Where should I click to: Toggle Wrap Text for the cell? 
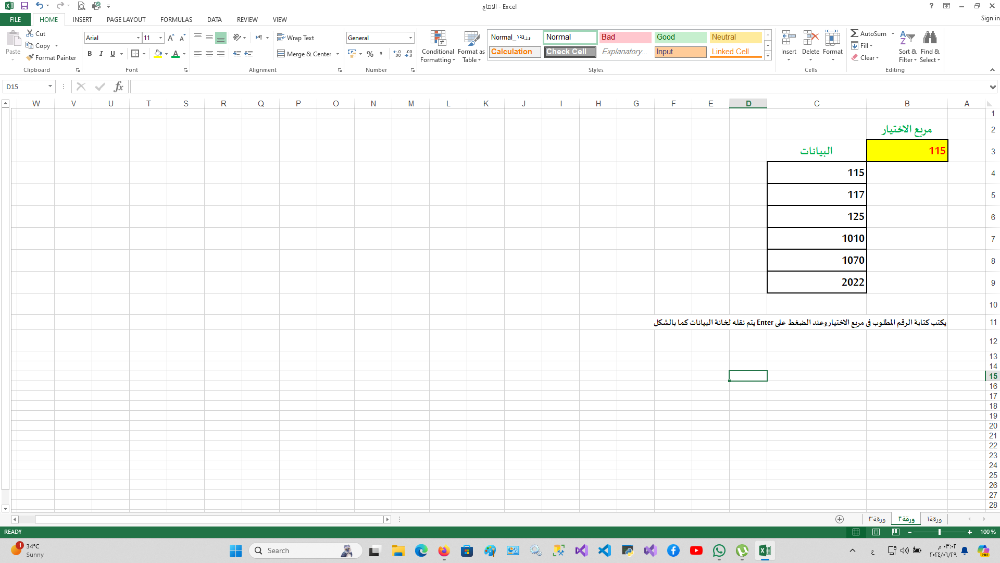tap(296, 37)
